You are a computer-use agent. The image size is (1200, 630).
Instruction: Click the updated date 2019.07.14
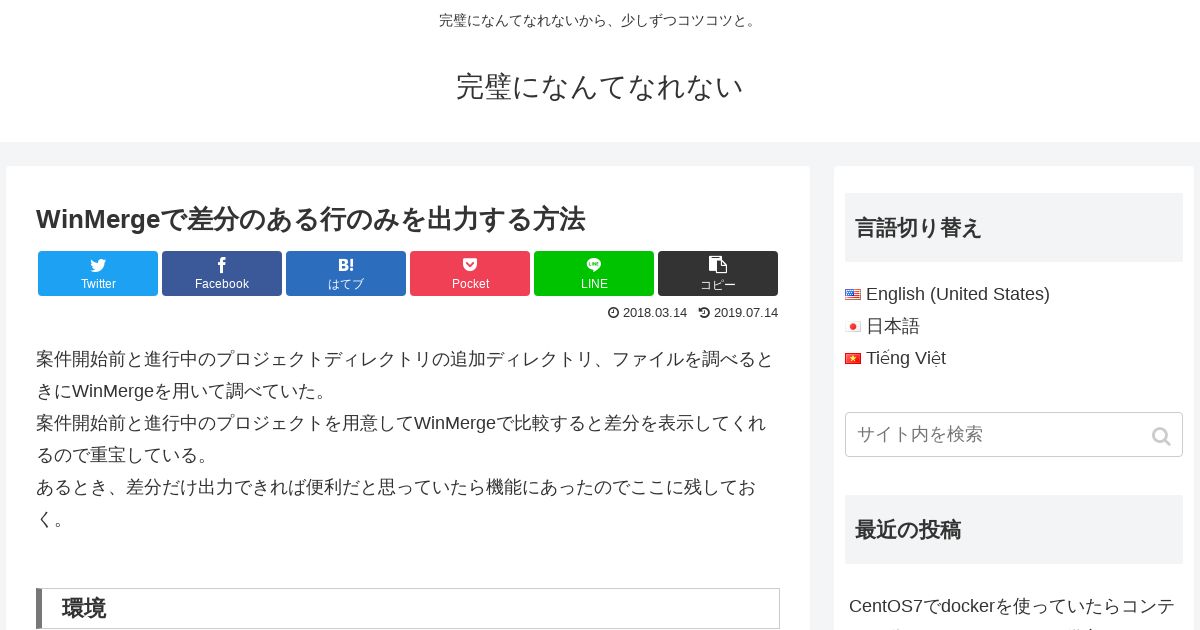[746, 313]
